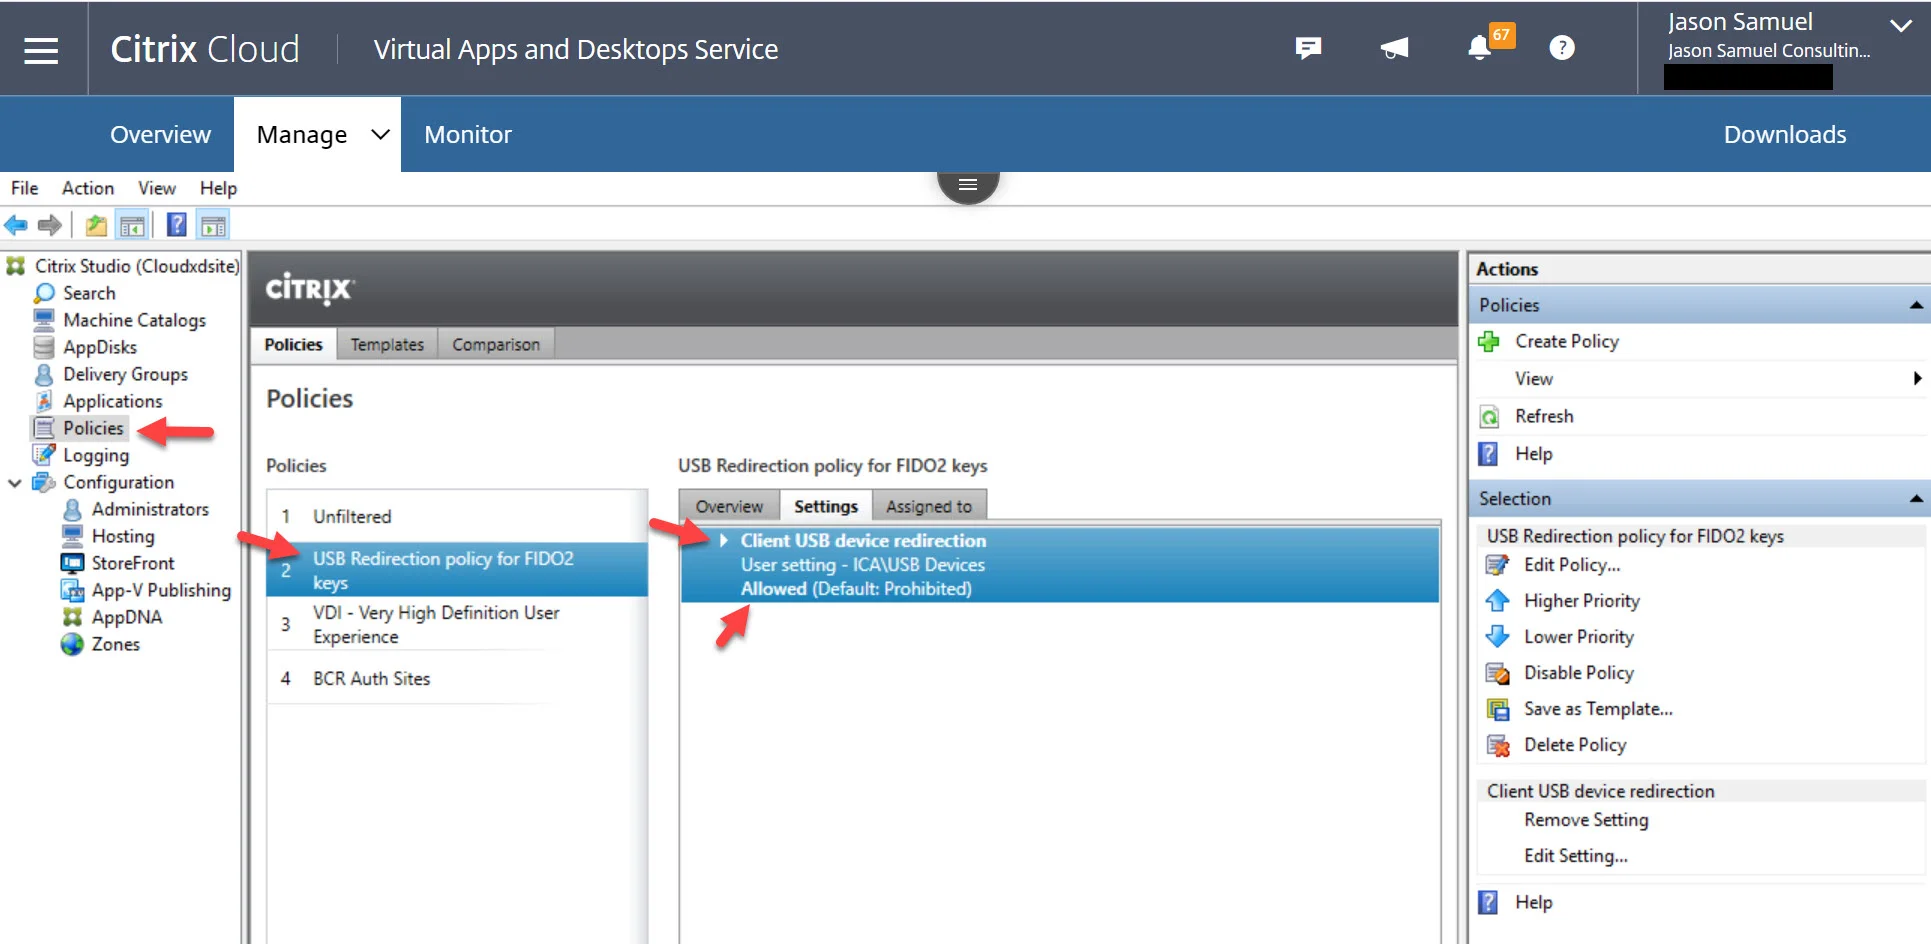The width and height of the screenshot is (1931, 944).
Task: Click the Zones globe icon
Action: click(x=72, y=644)
